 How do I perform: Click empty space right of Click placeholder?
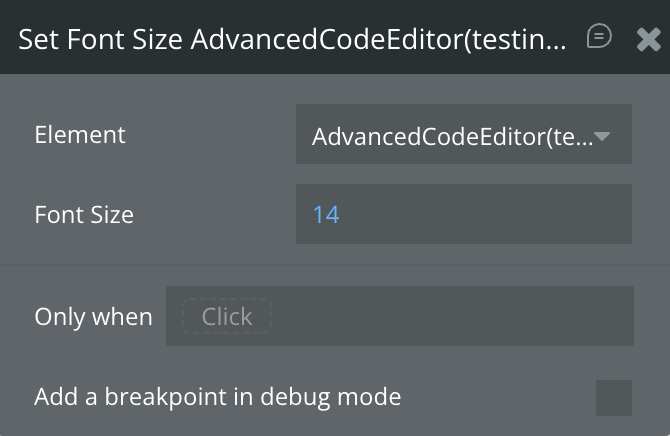(x=450, y=316)
